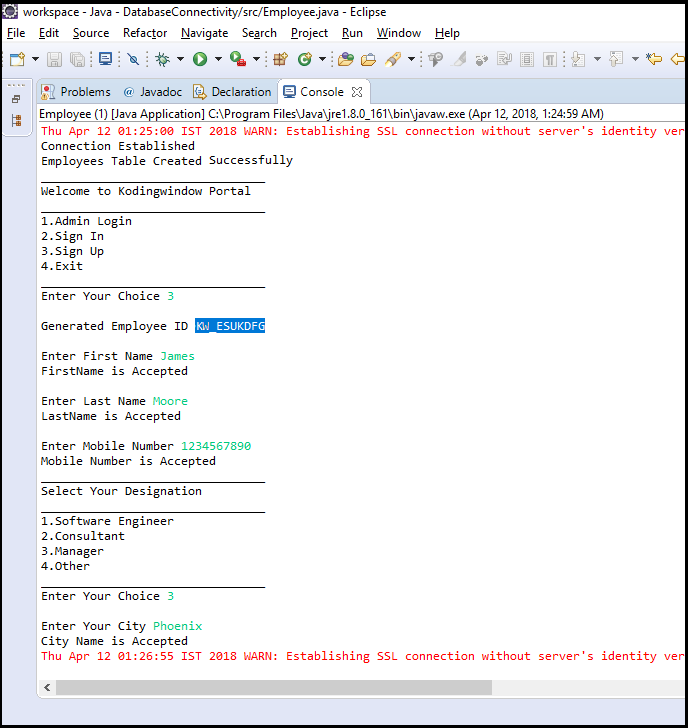
Task: Click the Debug bug icon
Action: pyautogui.click(x=162, y=59)
